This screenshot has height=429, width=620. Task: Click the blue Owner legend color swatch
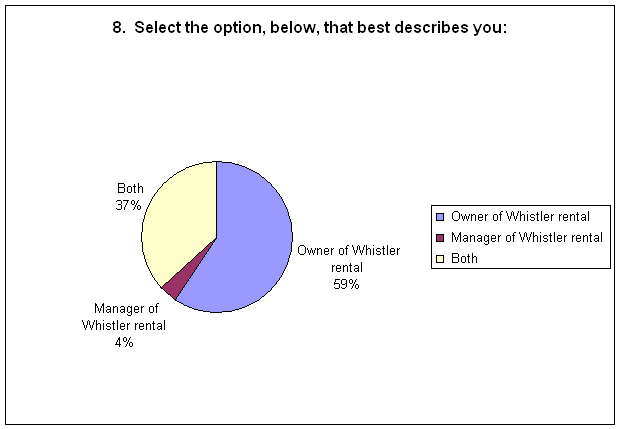[440, 217]
